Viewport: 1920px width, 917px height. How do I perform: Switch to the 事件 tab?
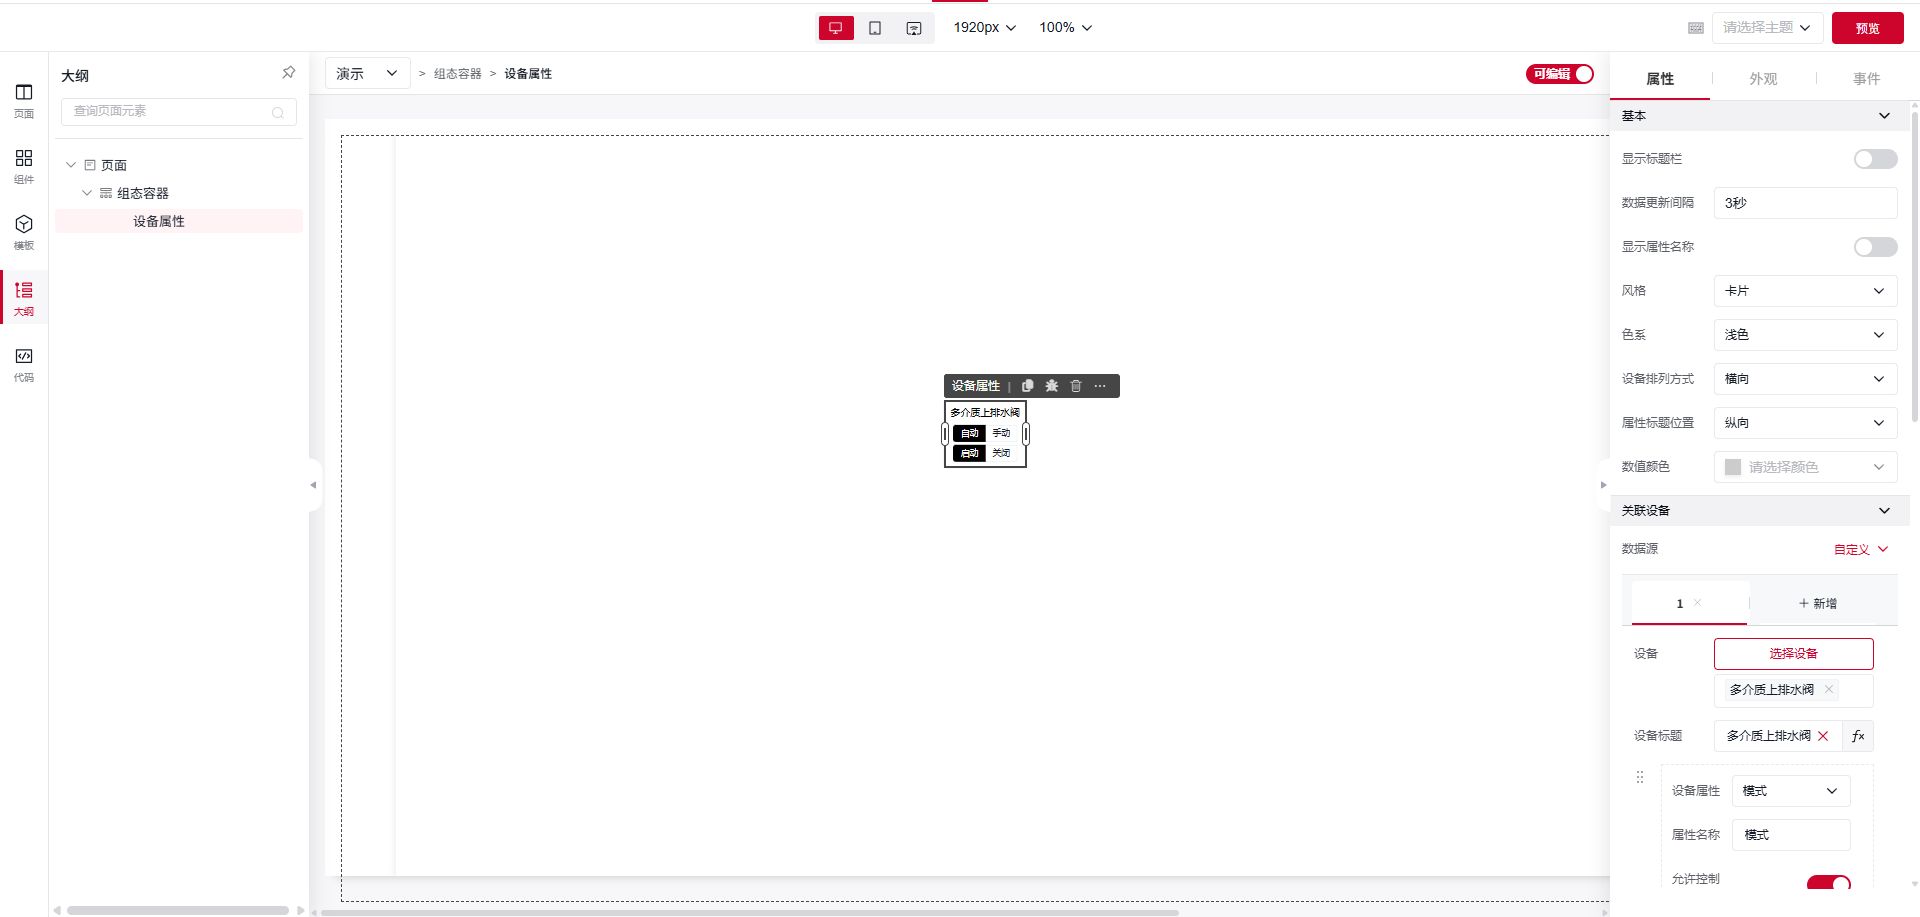click(1866, 79)
